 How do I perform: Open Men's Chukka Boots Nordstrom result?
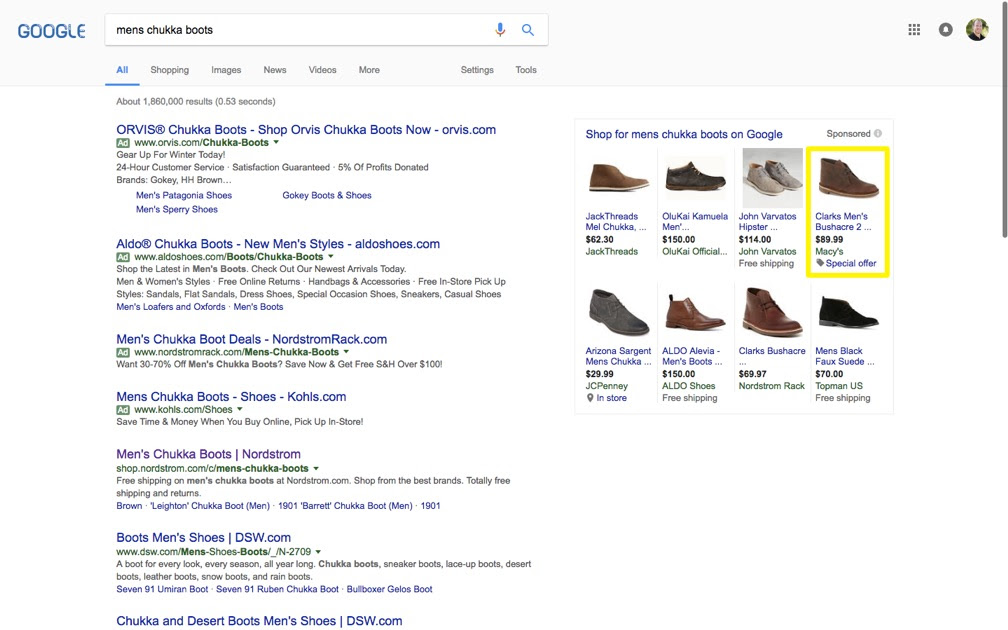click(x=208, y=454)
